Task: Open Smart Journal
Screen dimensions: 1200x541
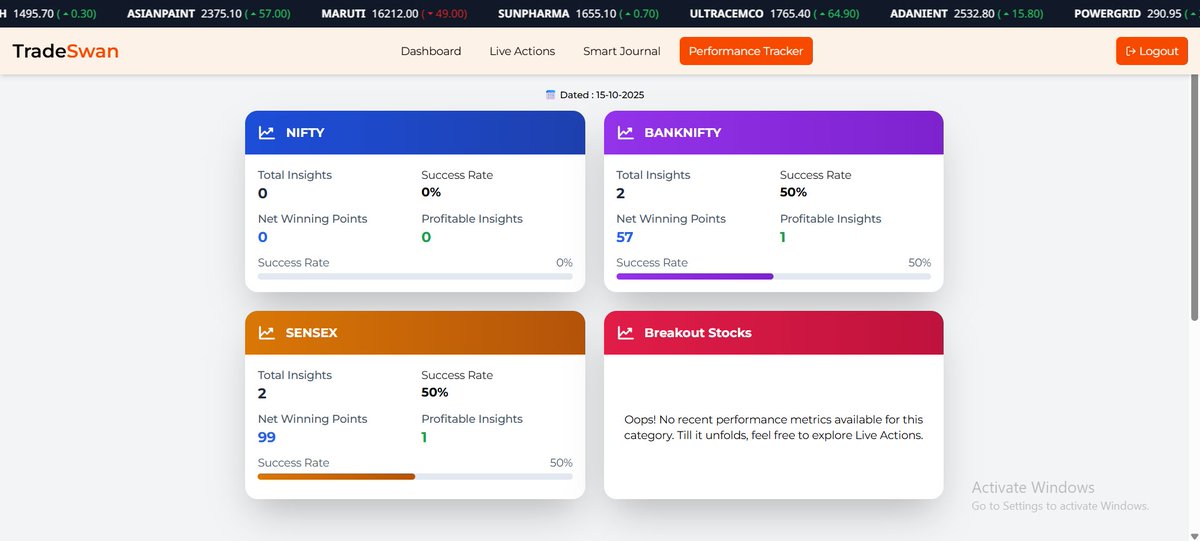Action: 622,51
